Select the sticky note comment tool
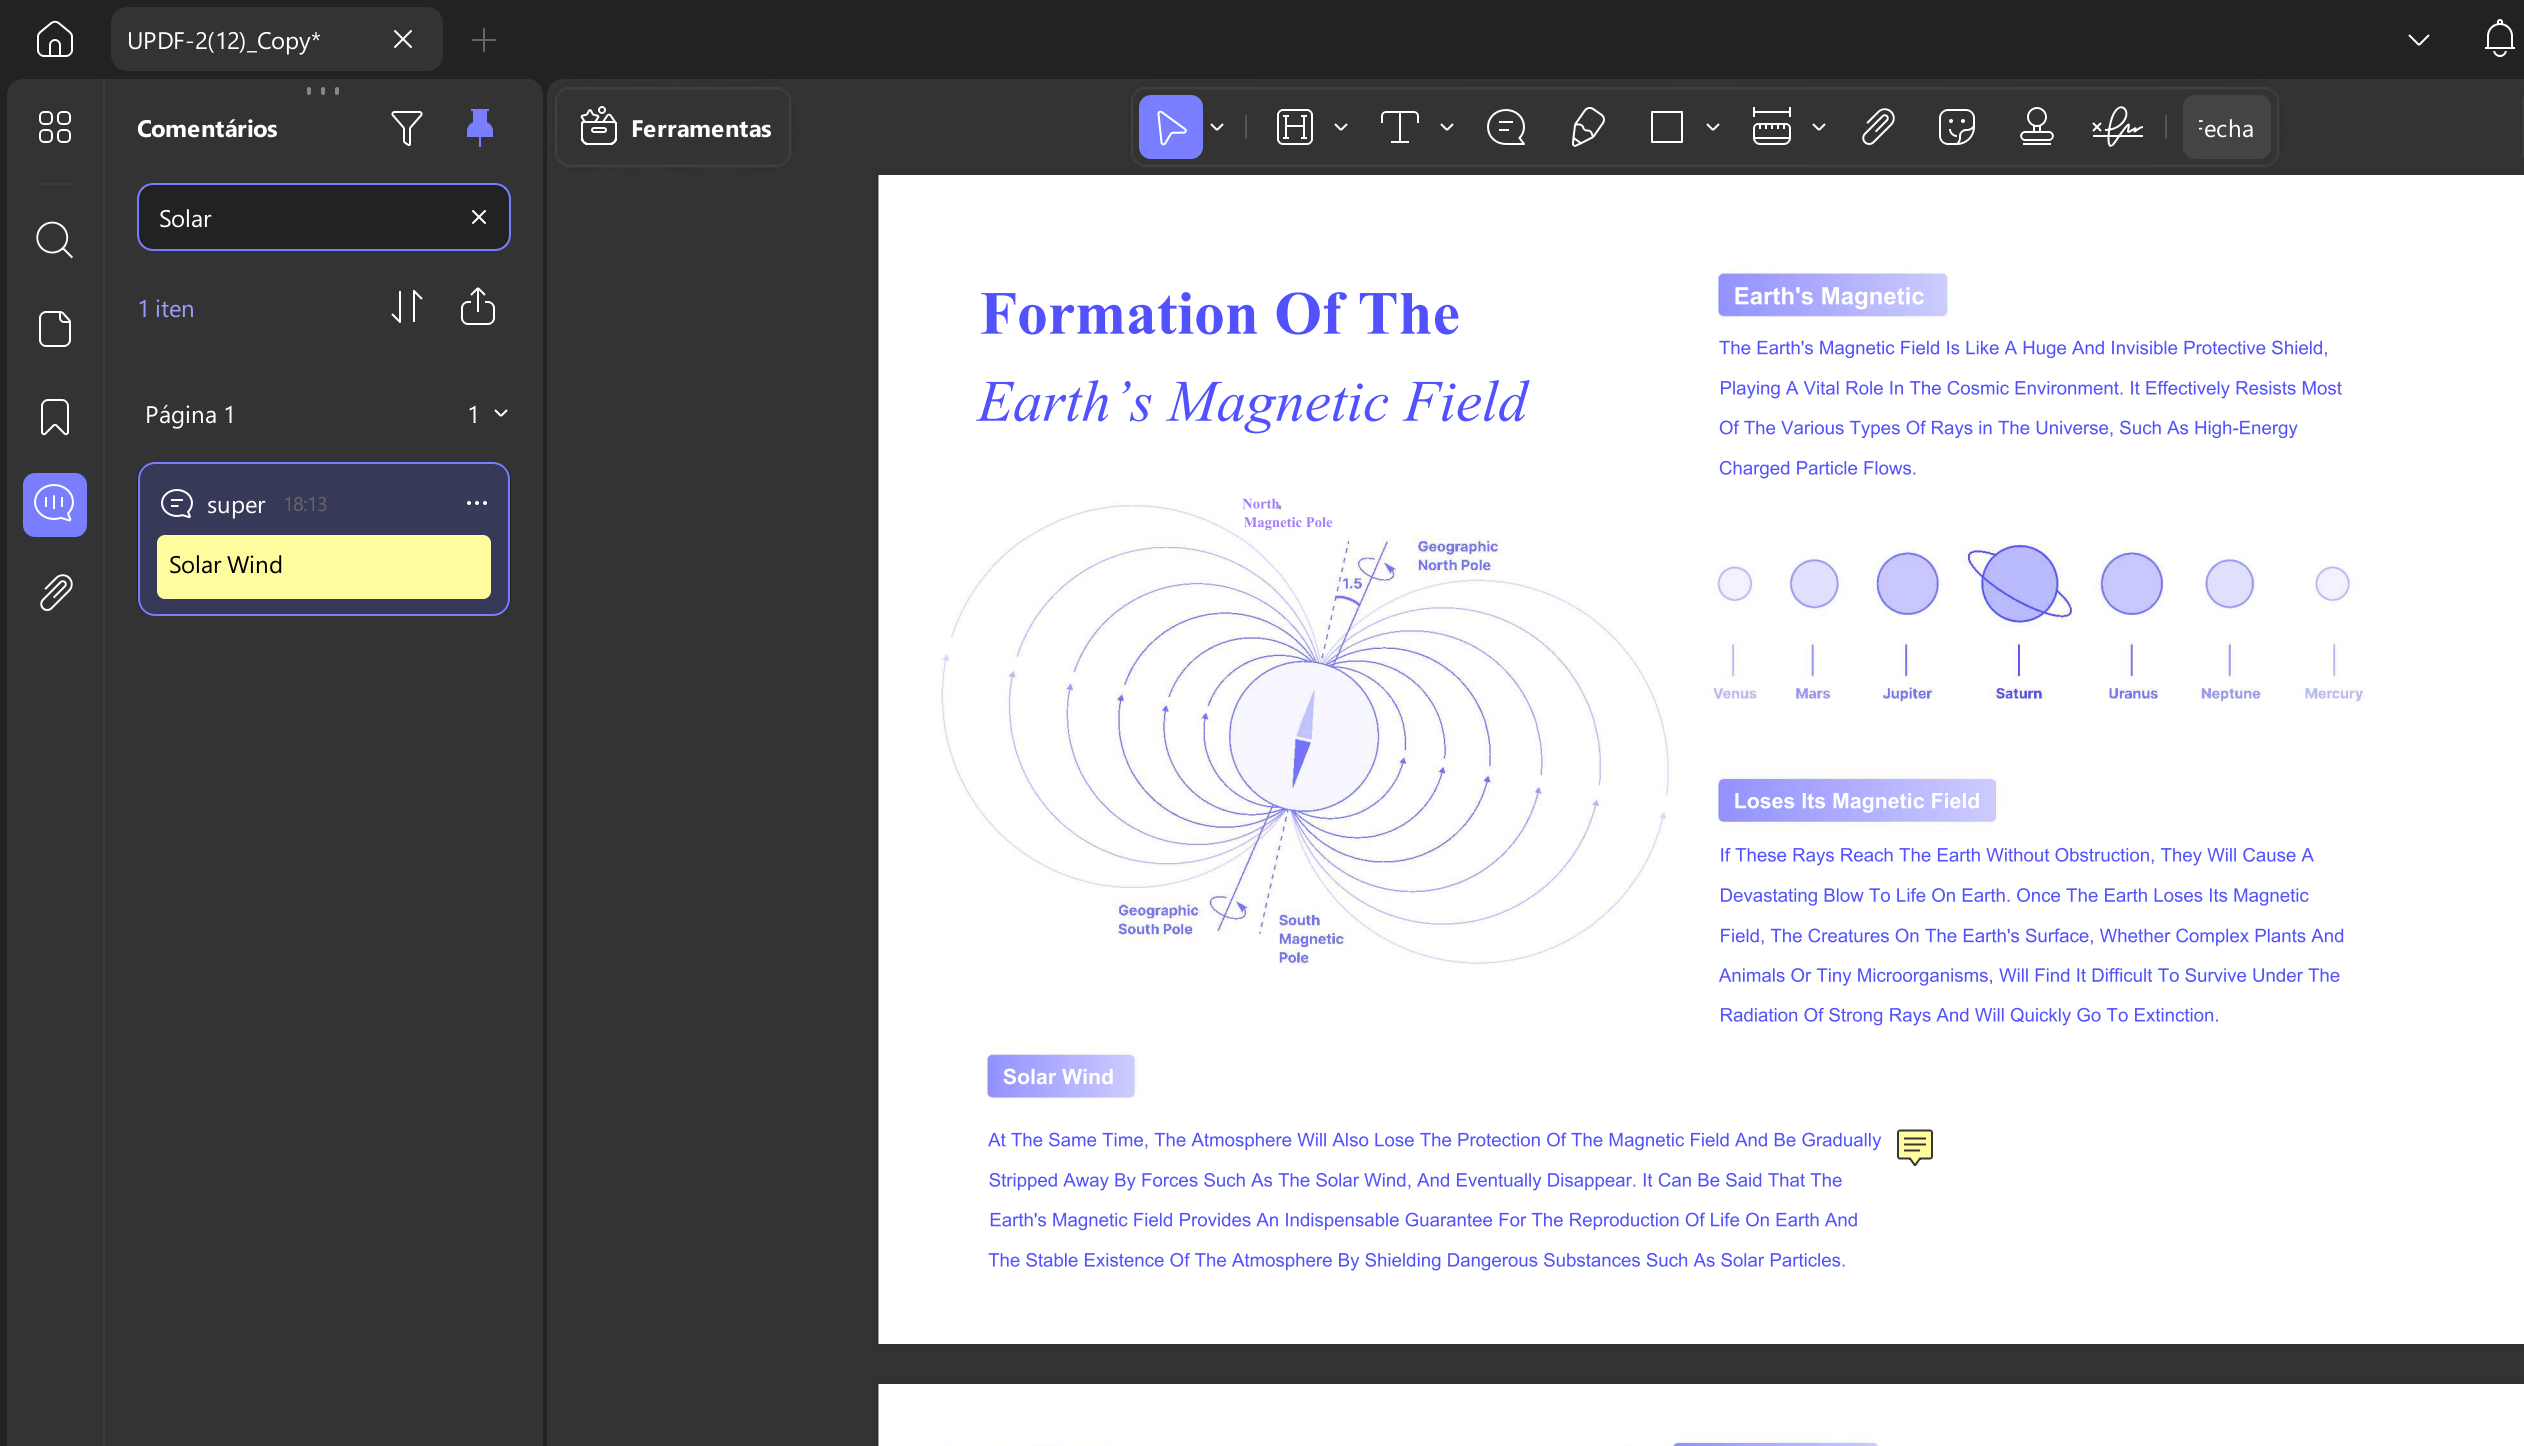The height and width of the screenshot is (1446, 2524). click(x=1506, y=127)
